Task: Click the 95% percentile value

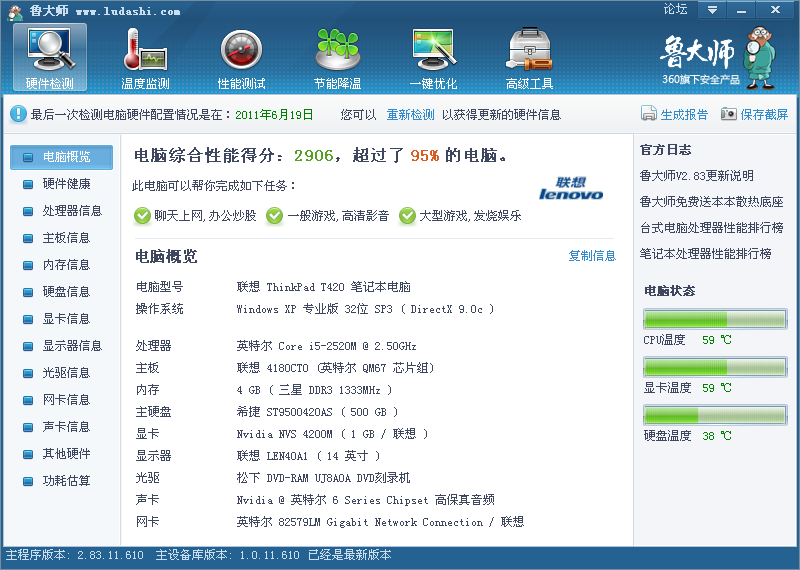Action: [424, 156]
